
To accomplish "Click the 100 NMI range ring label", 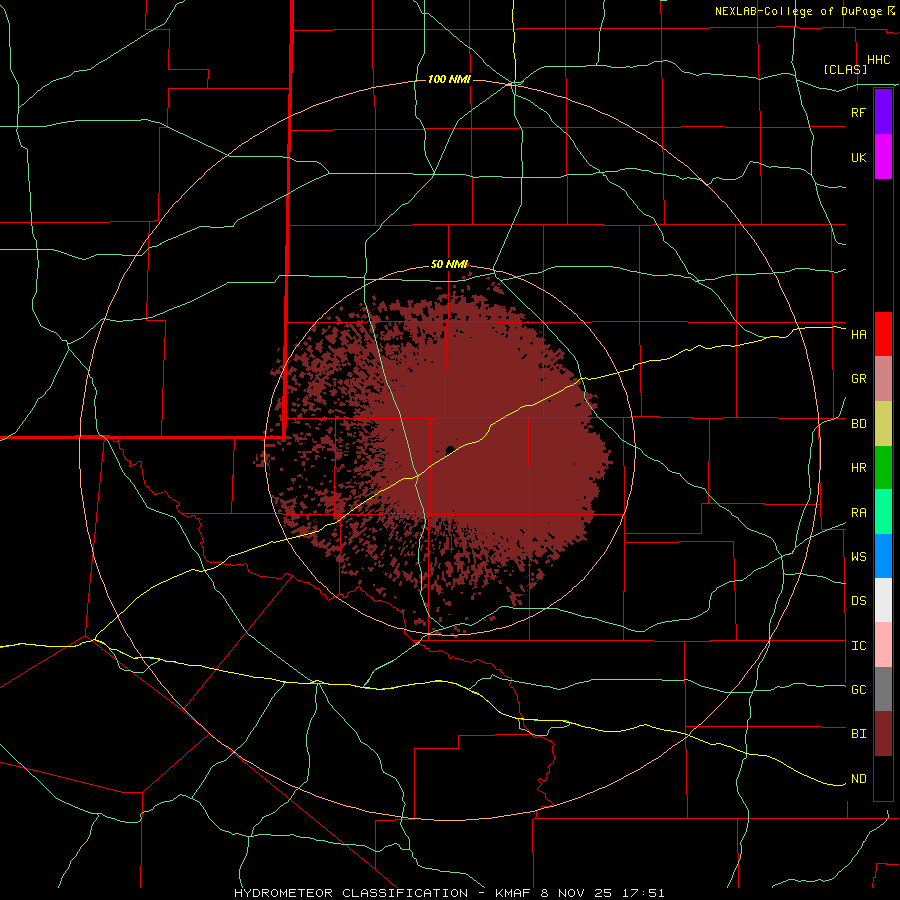I will (x=449, y=79).
